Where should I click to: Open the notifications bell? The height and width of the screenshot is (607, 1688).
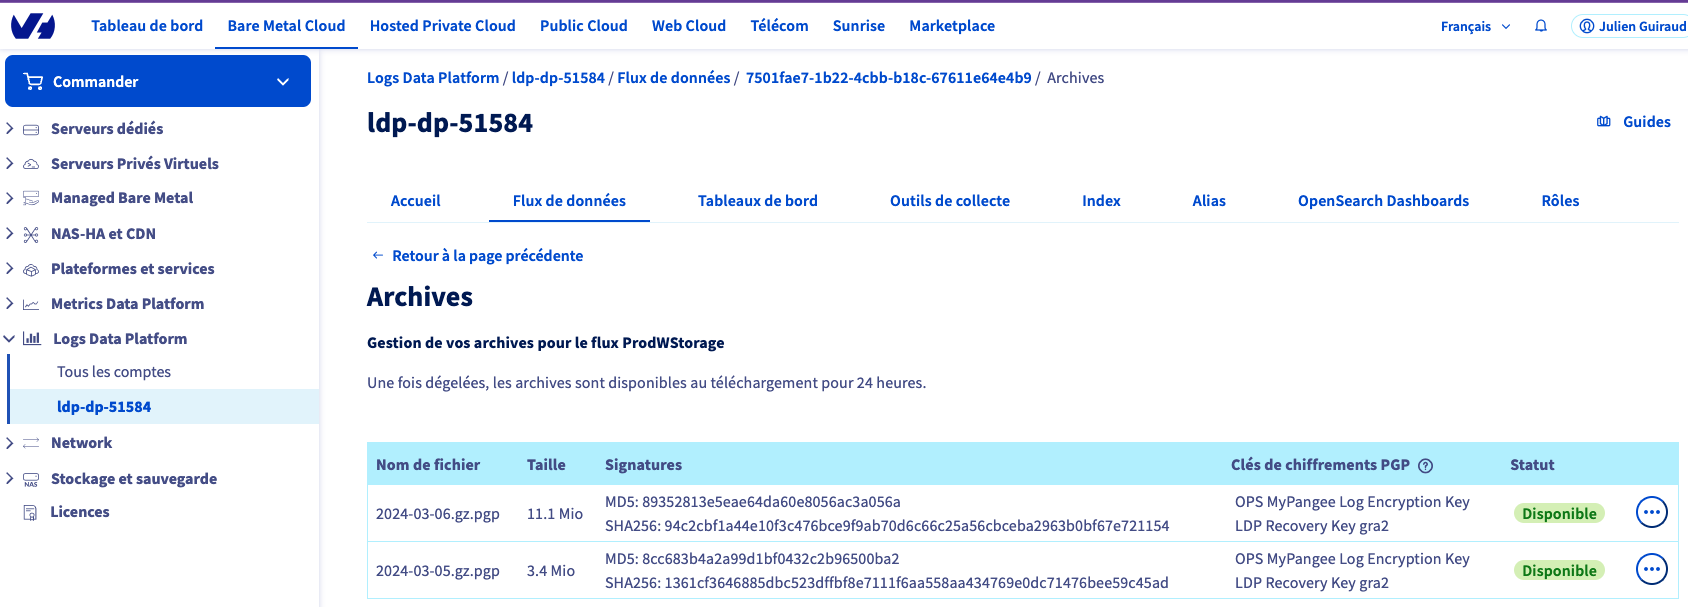[x=1541, y=26]
